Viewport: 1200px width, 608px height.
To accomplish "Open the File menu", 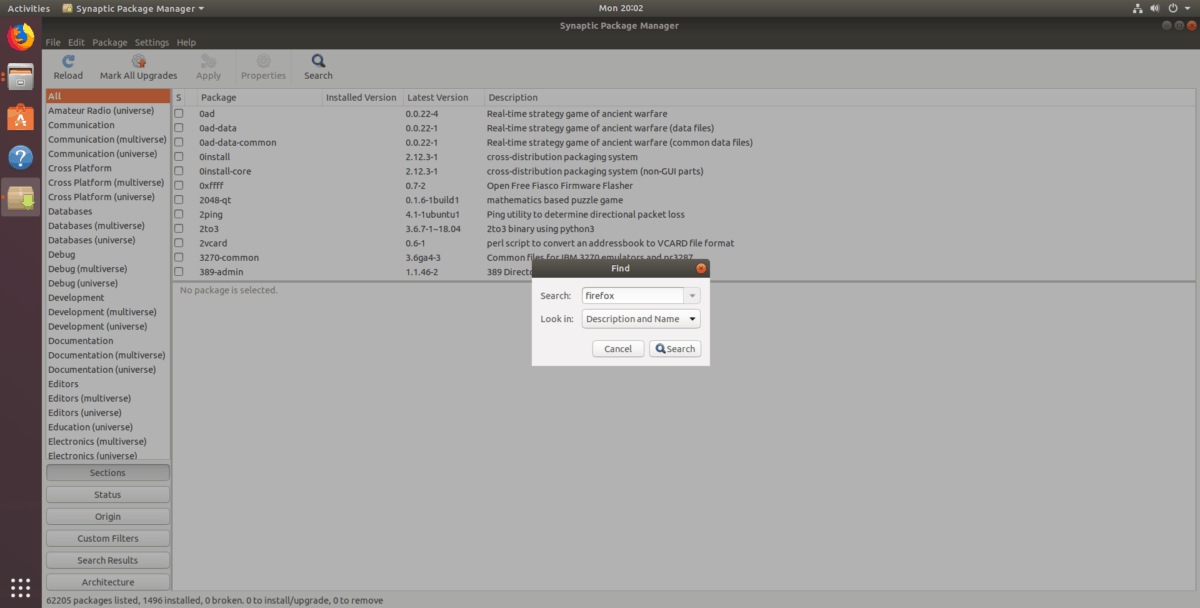I will (x=53, y=43).
